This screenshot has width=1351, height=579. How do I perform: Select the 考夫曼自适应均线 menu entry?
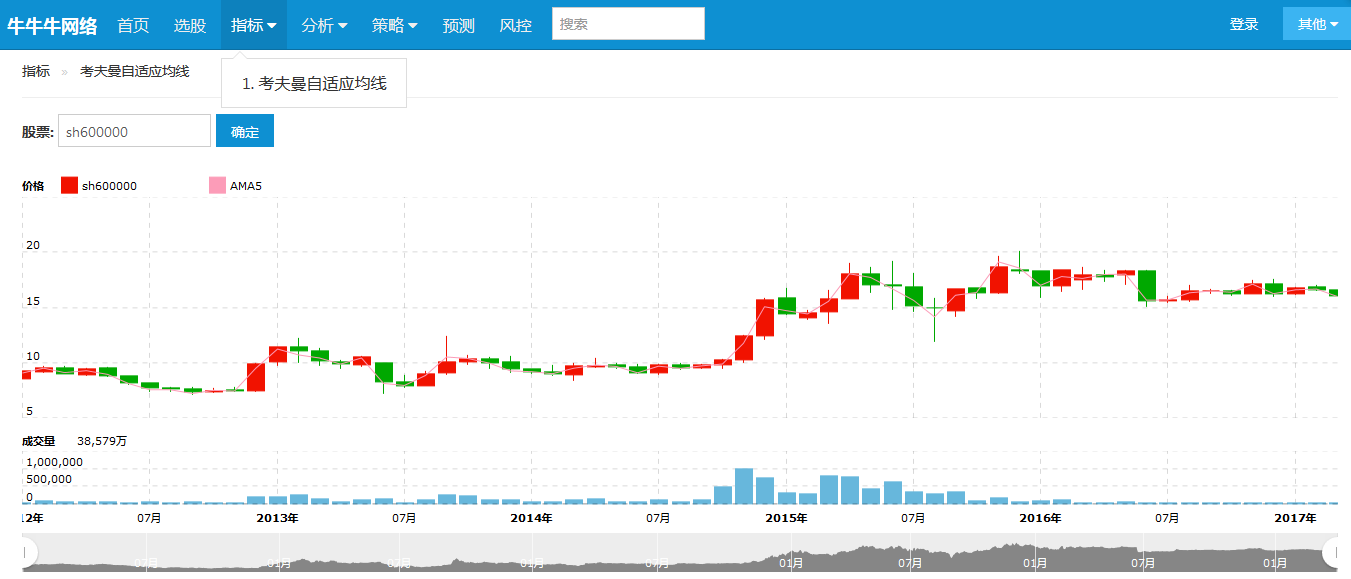click(313, 83)
